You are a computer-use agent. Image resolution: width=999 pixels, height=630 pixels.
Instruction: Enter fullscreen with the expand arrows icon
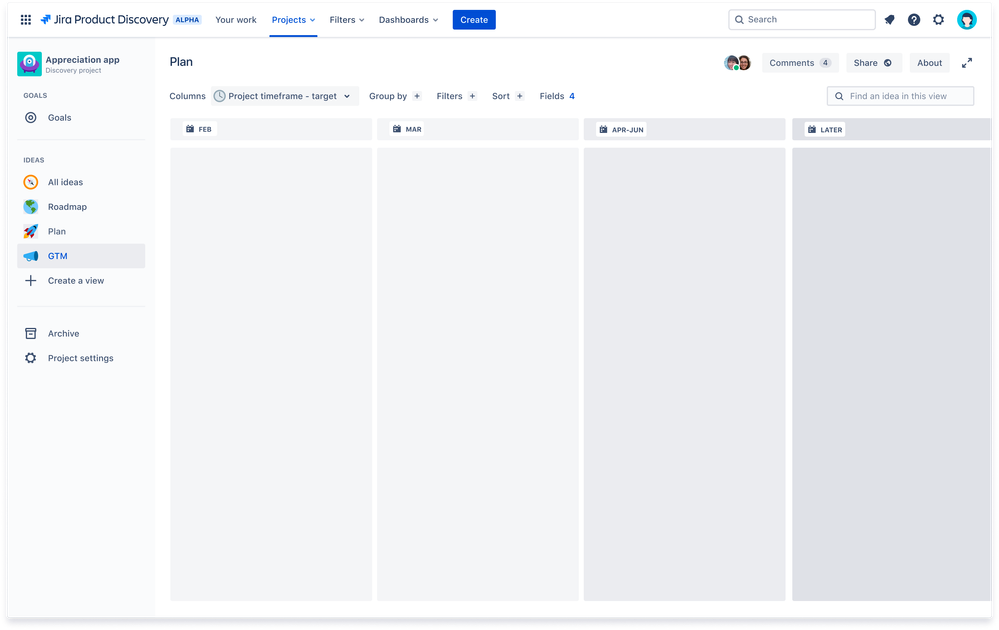tap(967, 63)
